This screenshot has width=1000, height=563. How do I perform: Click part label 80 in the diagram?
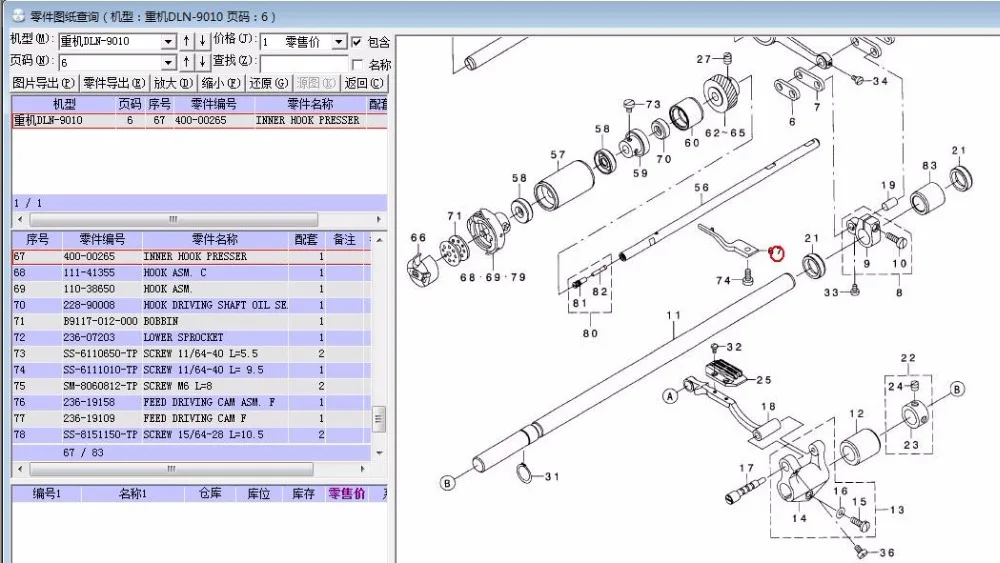click(x=590, y=333)
